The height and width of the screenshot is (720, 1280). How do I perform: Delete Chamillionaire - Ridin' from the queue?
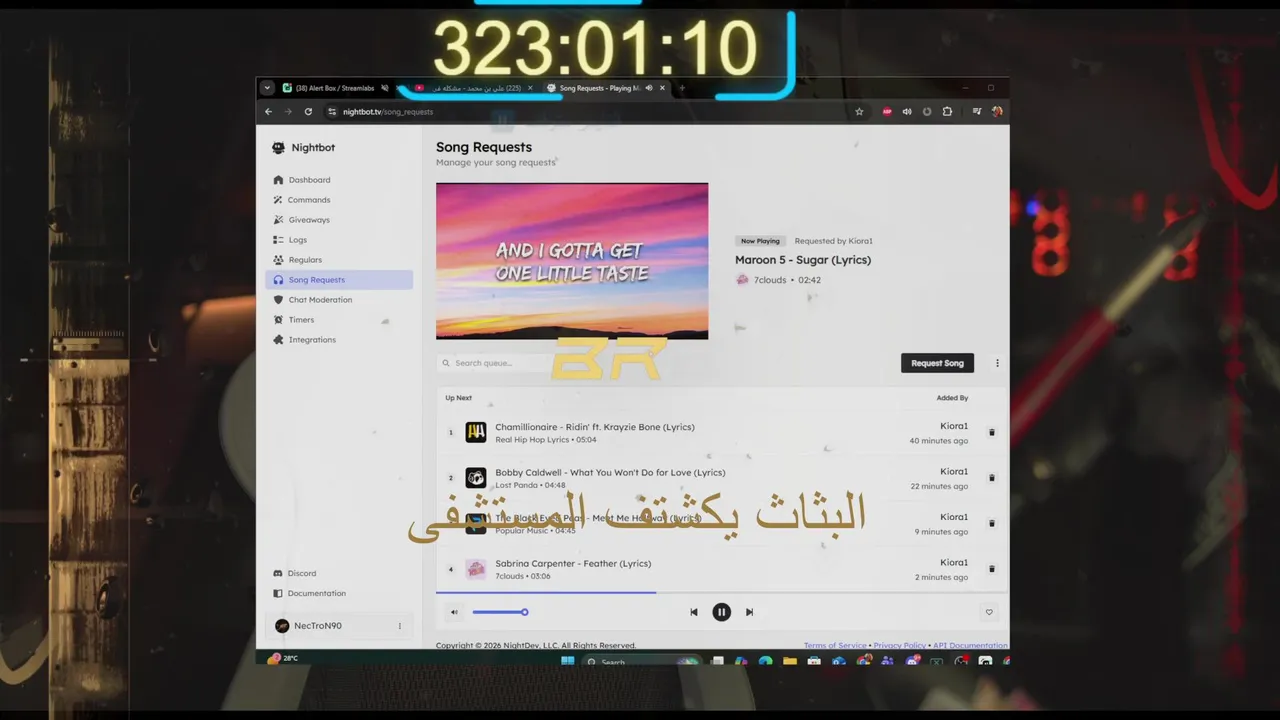[x=992, y=433]
